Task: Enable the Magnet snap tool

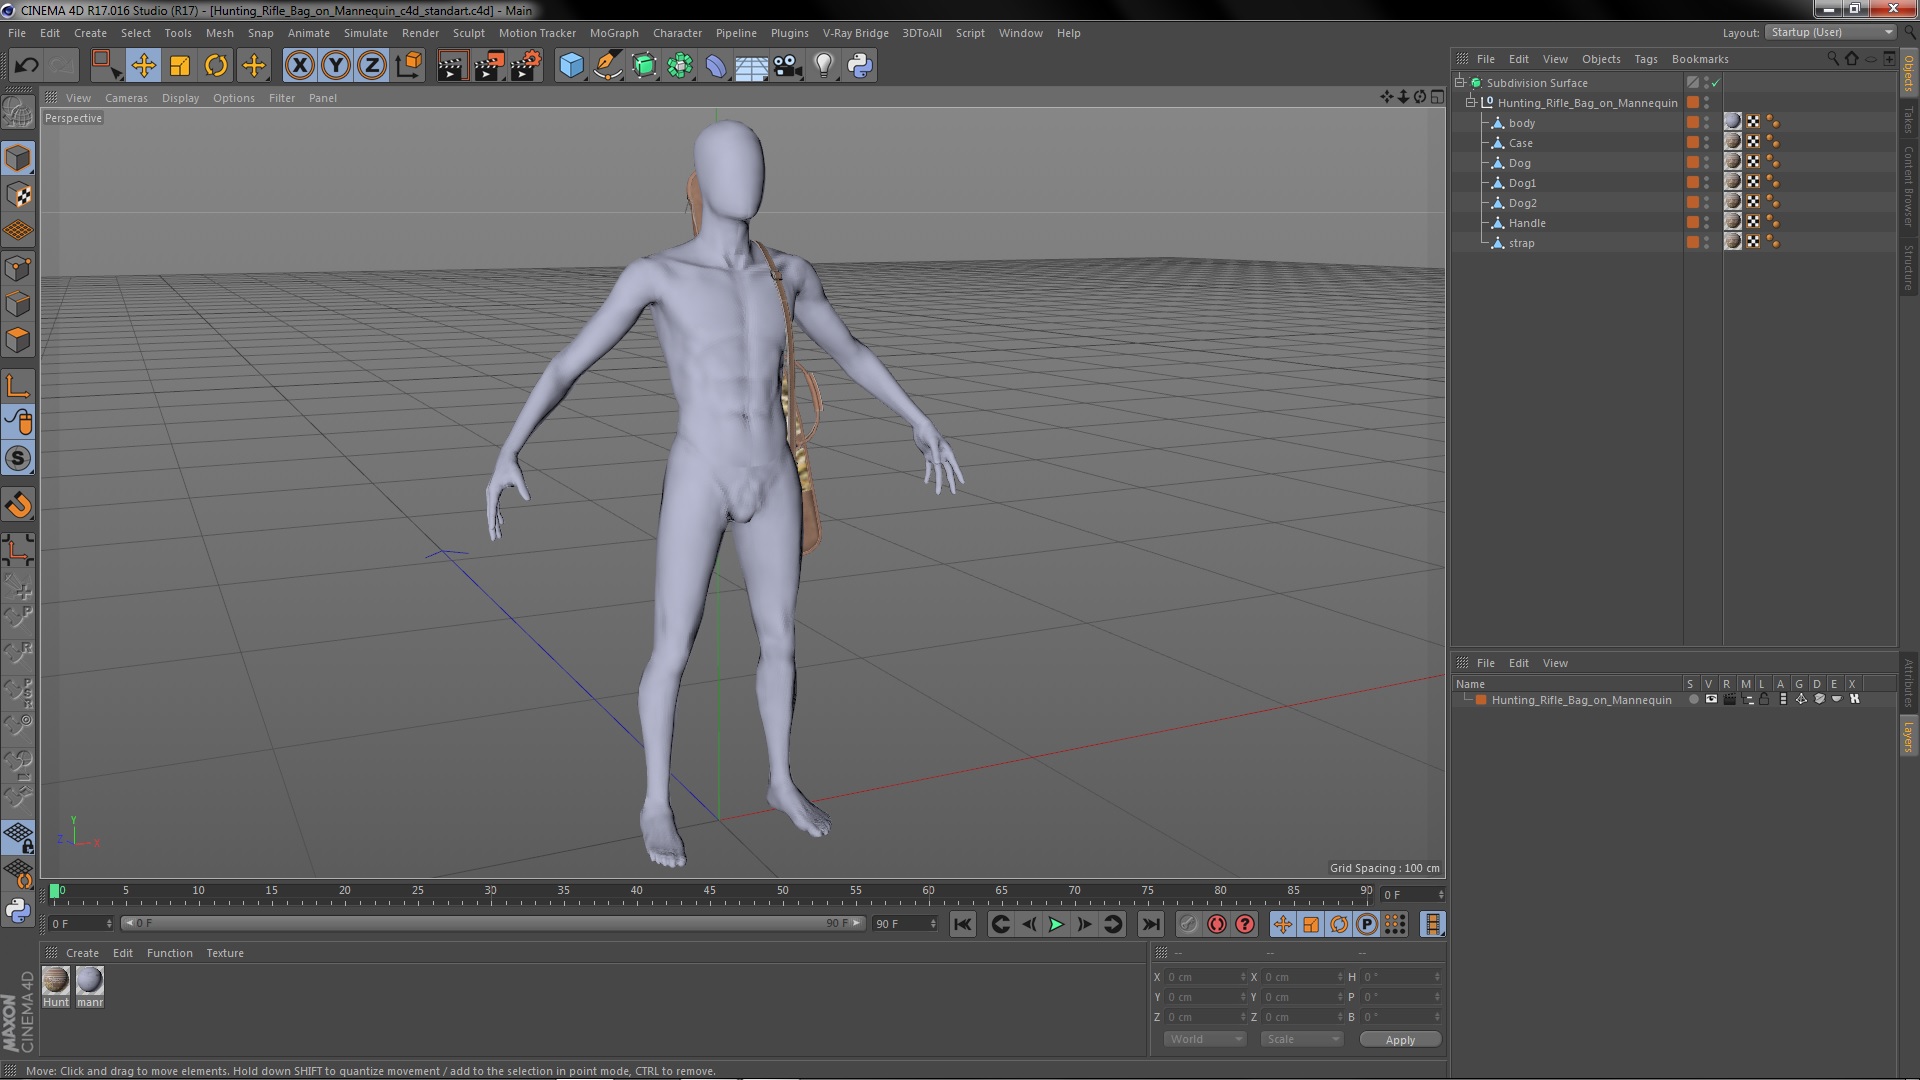Action: (18, 505)
